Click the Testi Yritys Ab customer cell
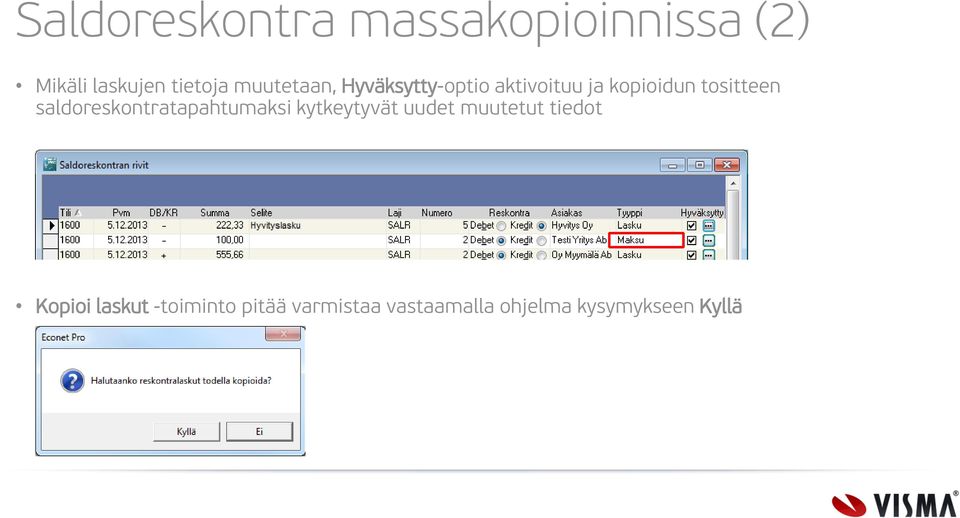 (579, 240)
